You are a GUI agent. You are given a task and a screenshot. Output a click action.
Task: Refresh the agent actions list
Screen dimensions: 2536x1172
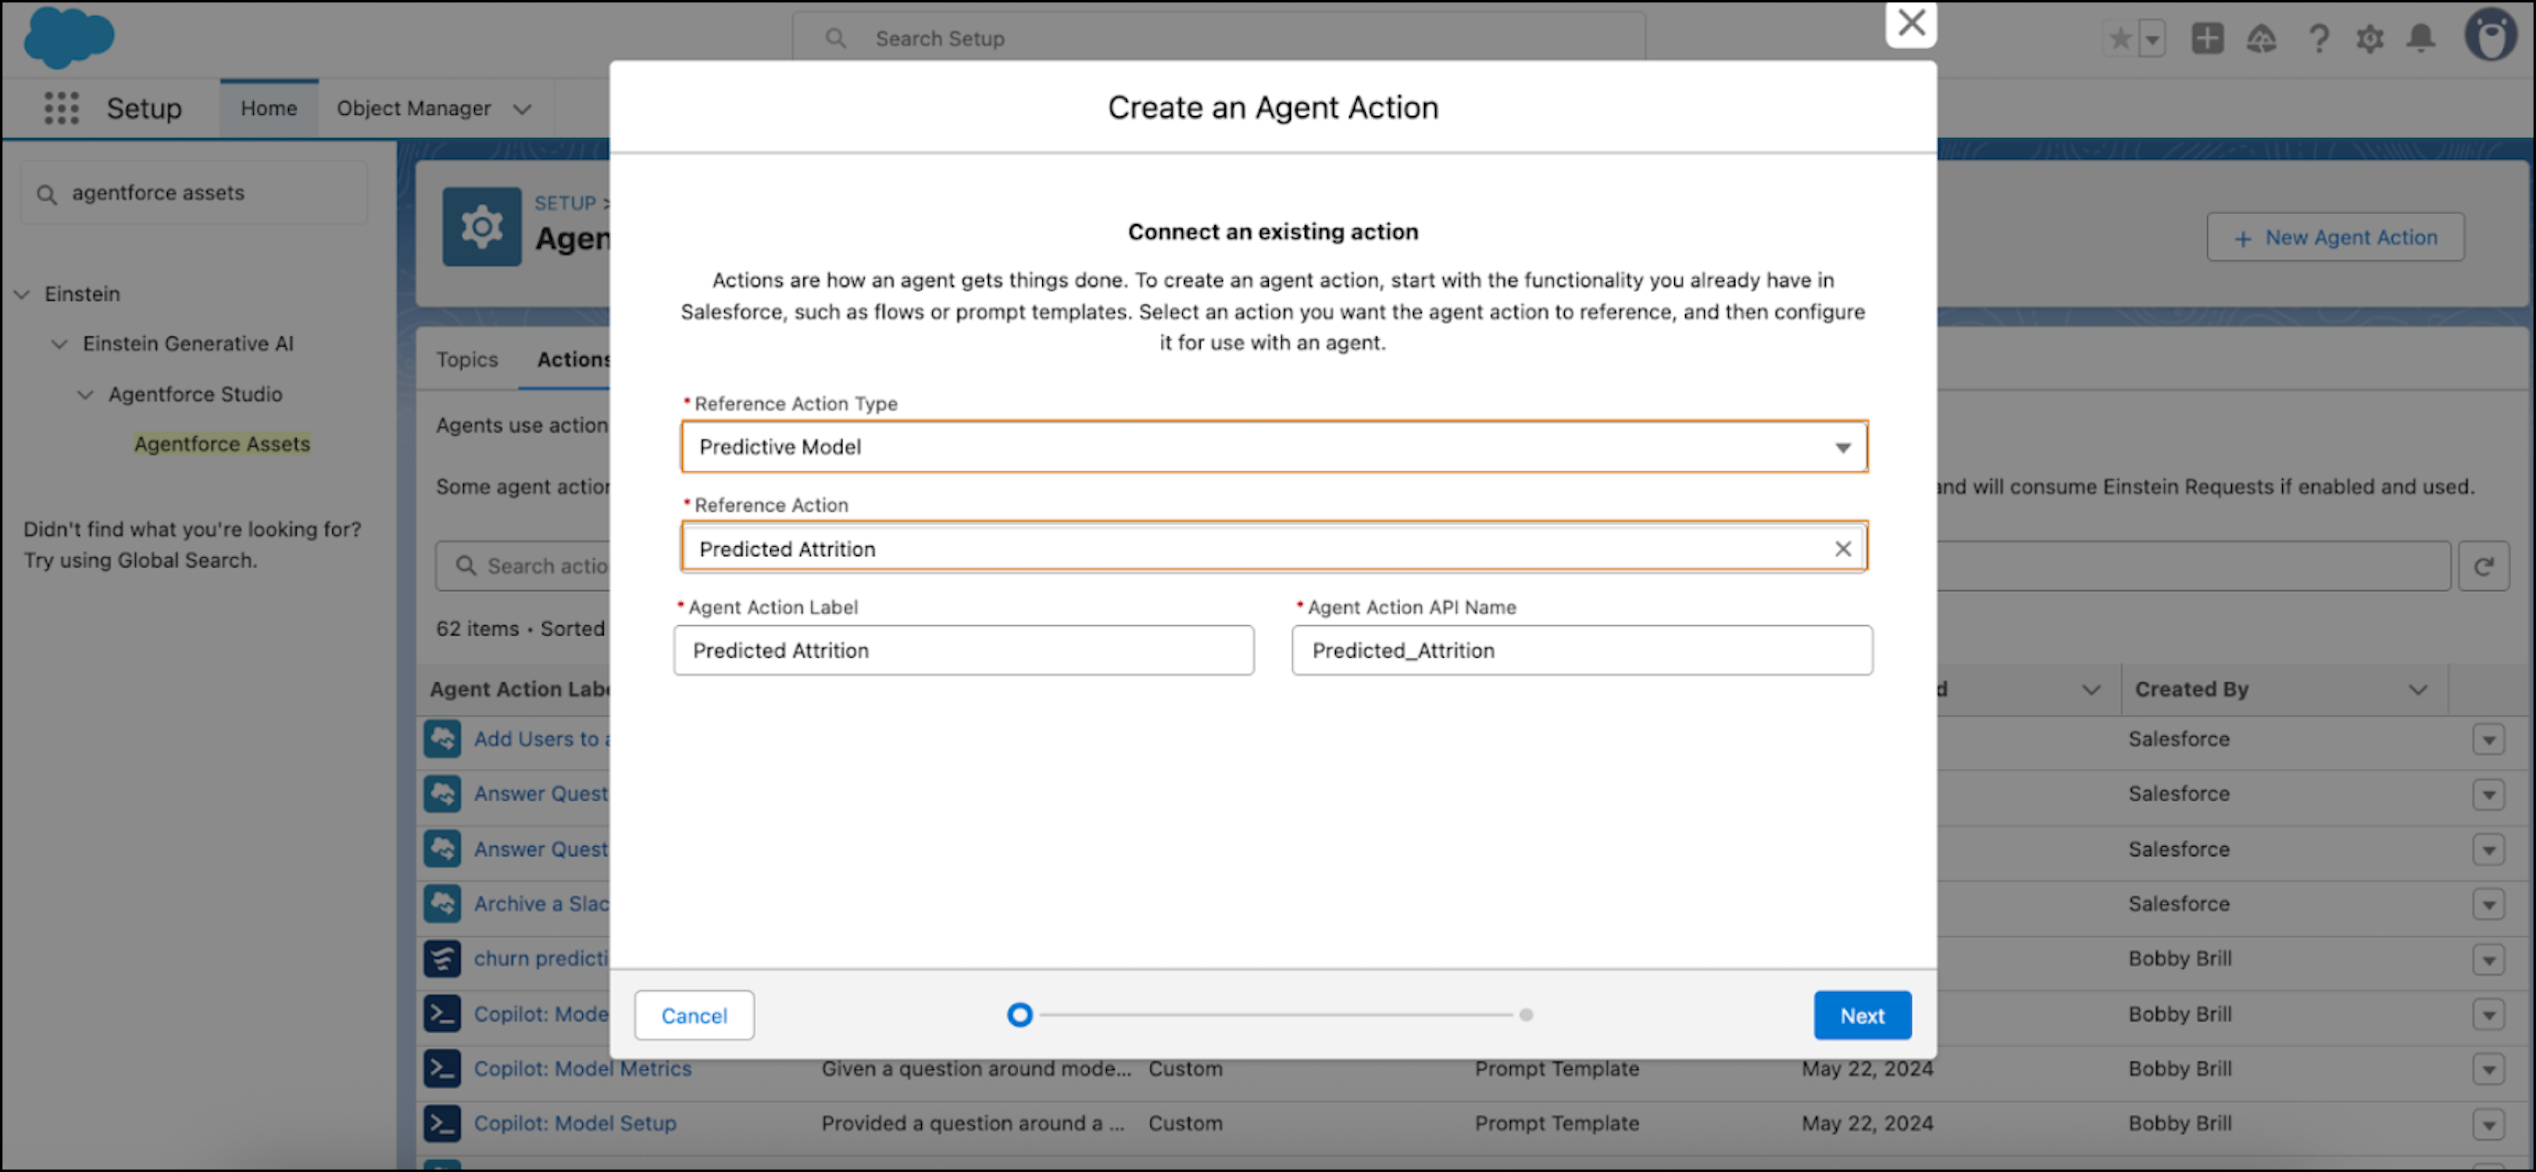pyautogui.click(x=2484, y=567)
